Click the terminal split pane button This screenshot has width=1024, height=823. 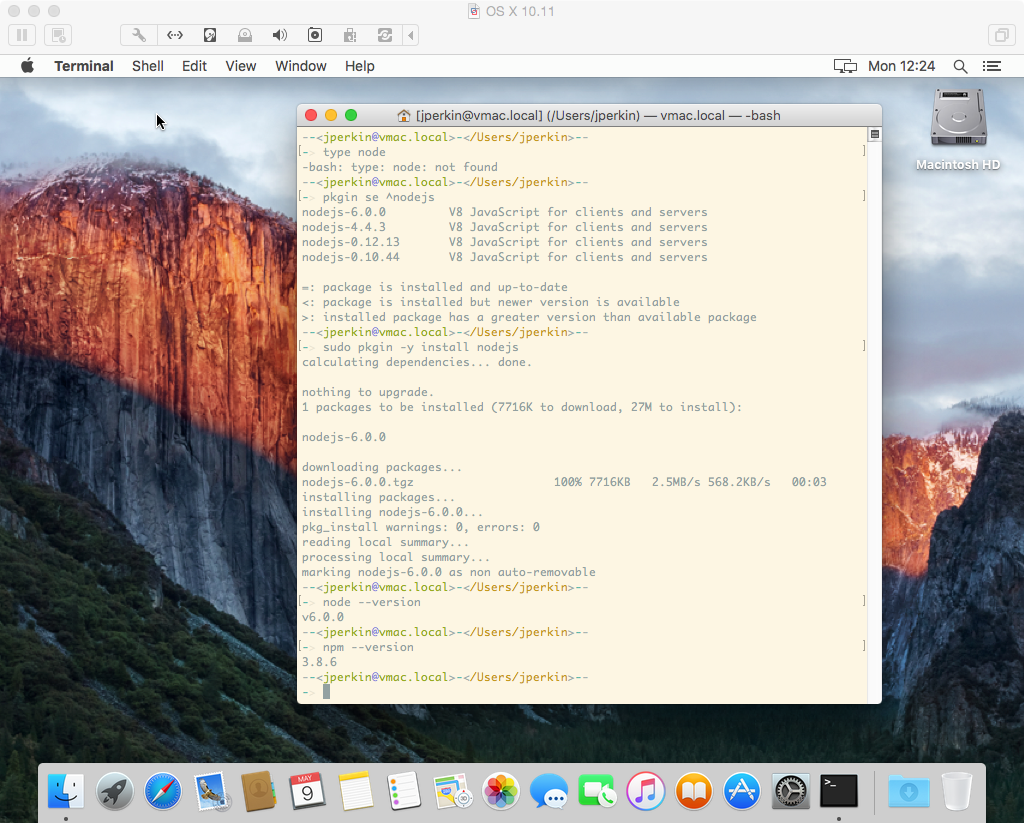pos(874,134)
